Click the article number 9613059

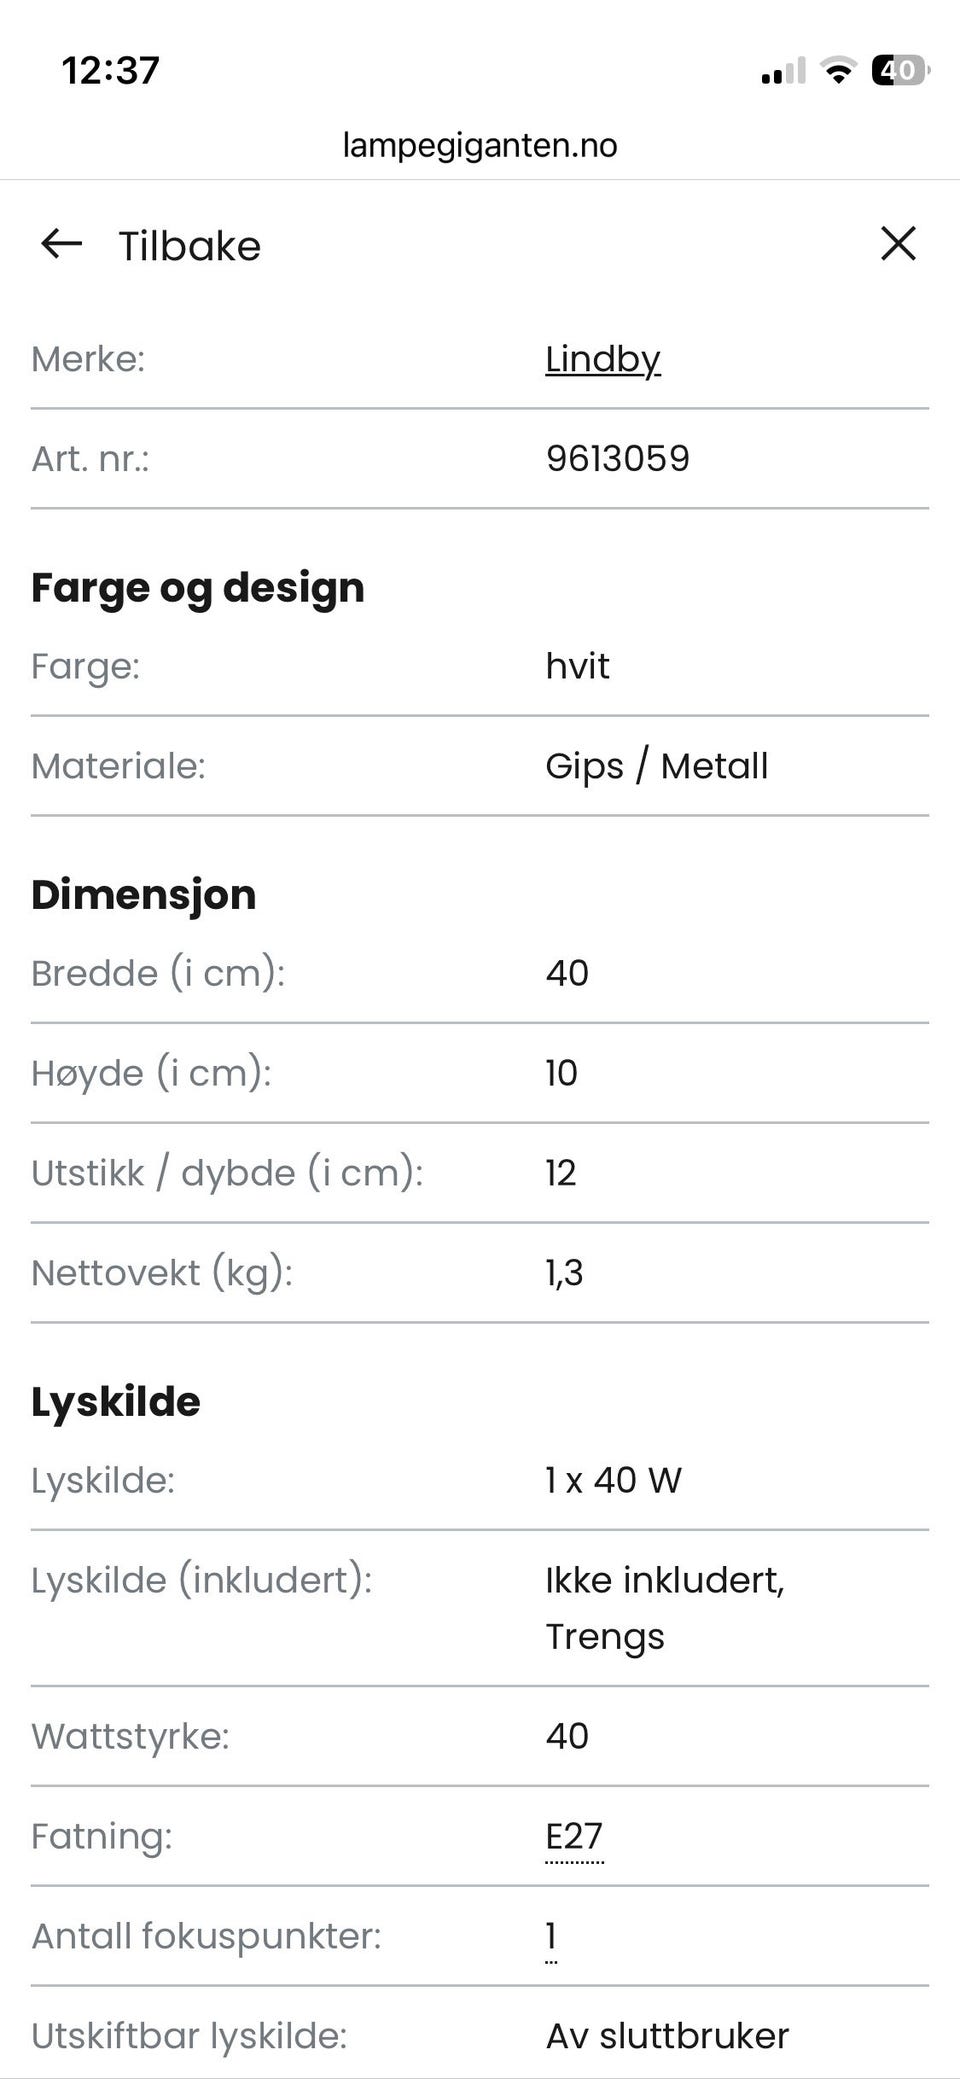click(x=617, y=459)
